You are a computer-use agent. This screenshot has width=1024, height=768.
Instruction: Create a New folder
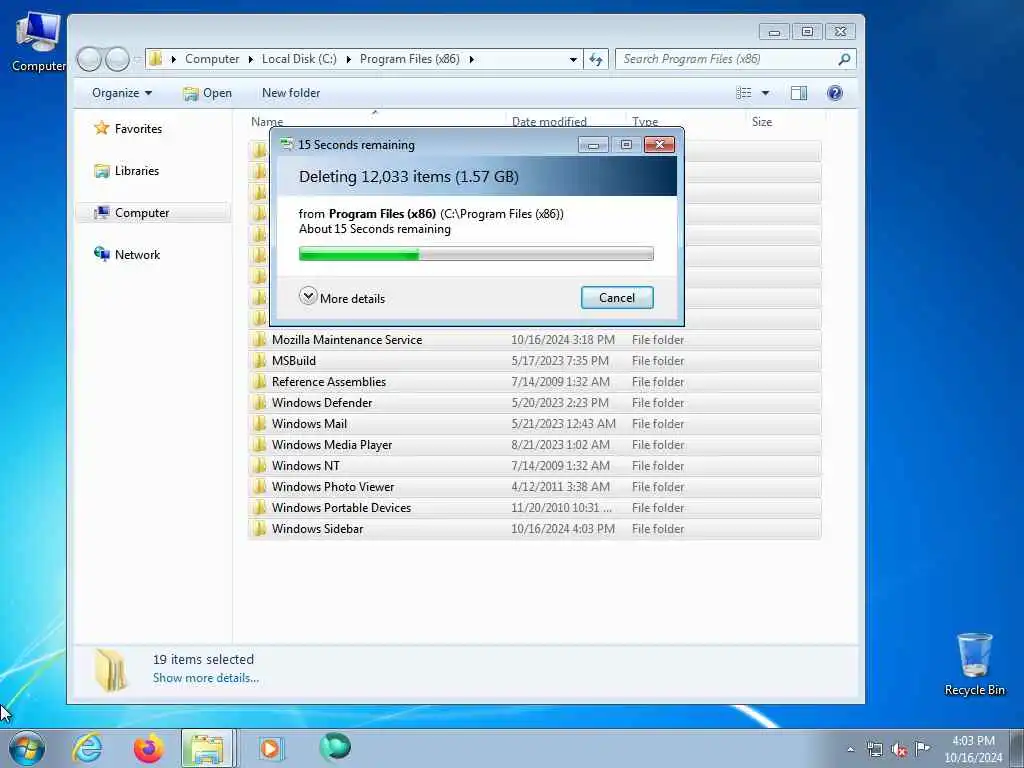pos(291,93)
